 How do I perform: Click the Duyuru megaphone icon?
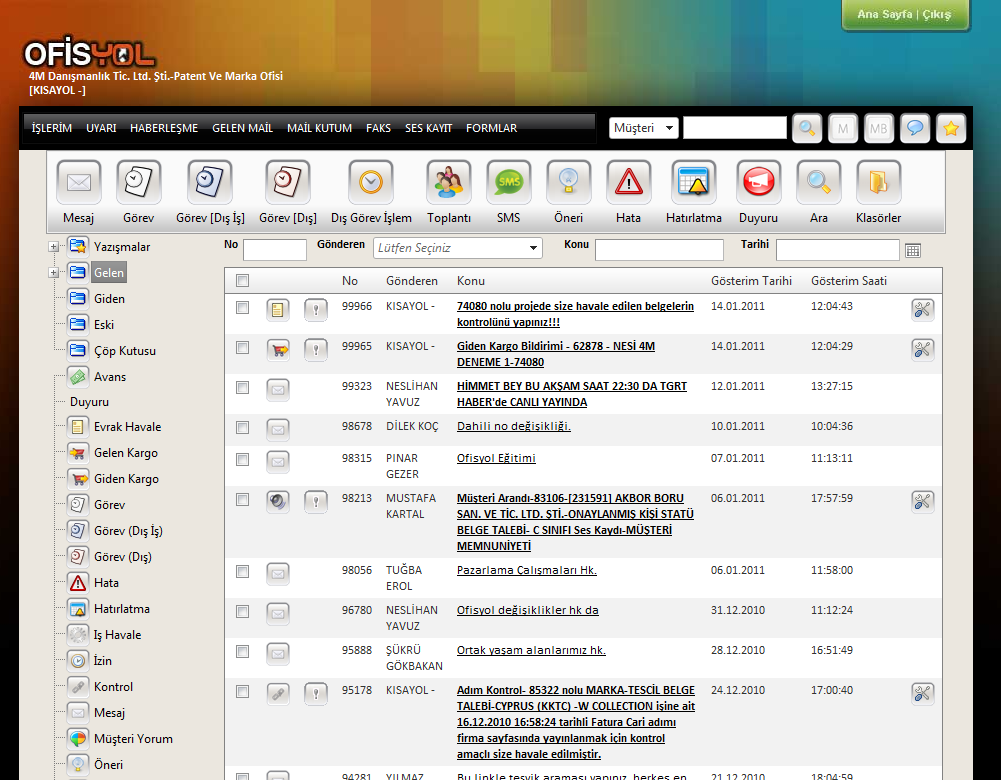tap(758, 183)
